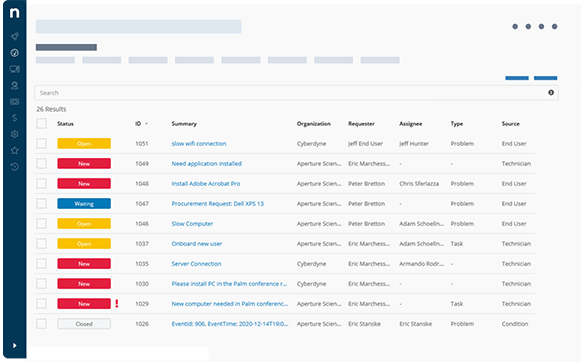This screenshot has height=362, width=584.
Task: Click the Source column header
Action: click(x=511, y=124)
